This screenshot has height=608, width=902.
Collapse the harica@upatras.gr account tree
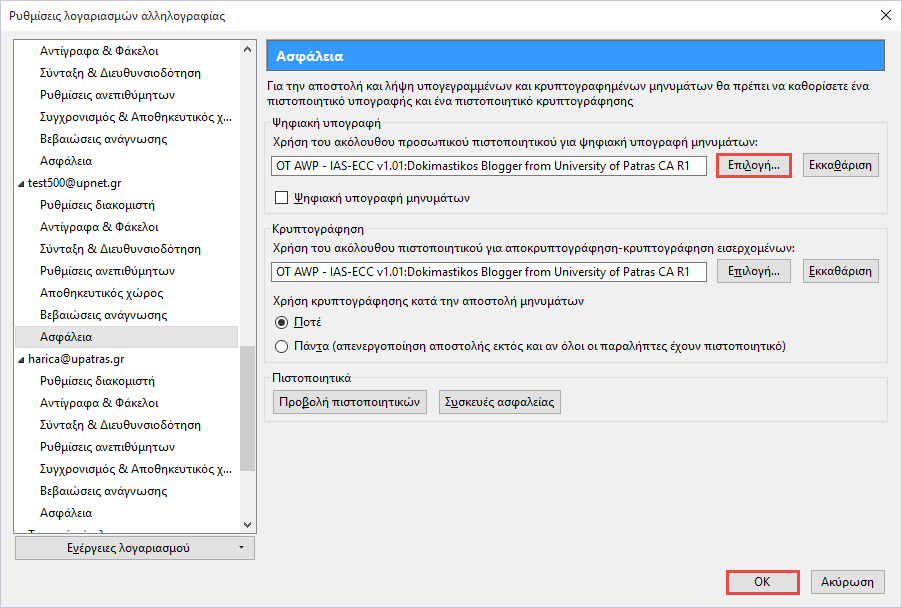21,360
